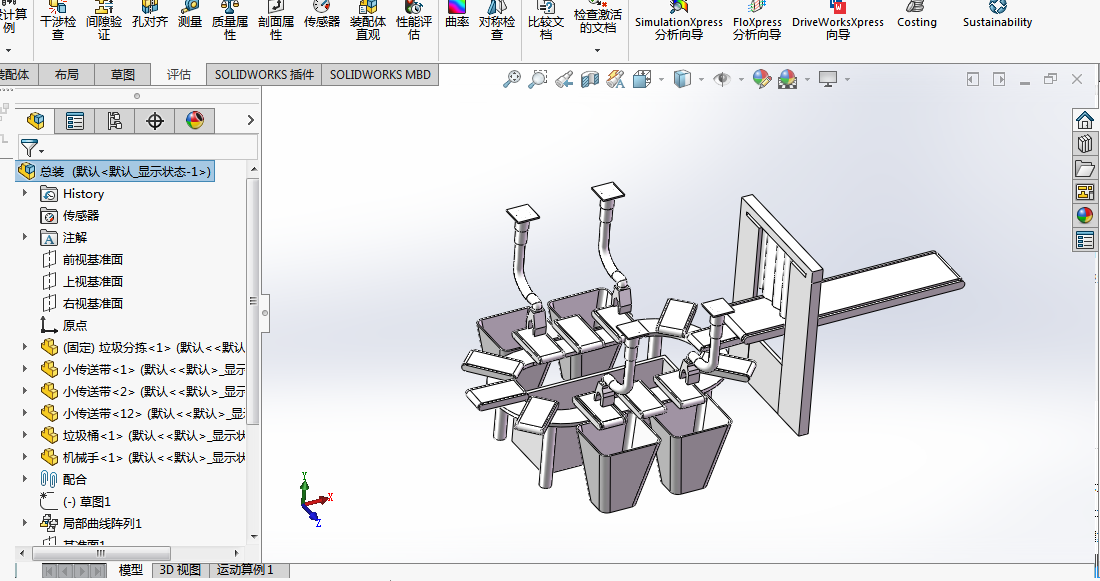
Task: Run 性能评估 performance evaluation
Action: [x=414, y=21]
